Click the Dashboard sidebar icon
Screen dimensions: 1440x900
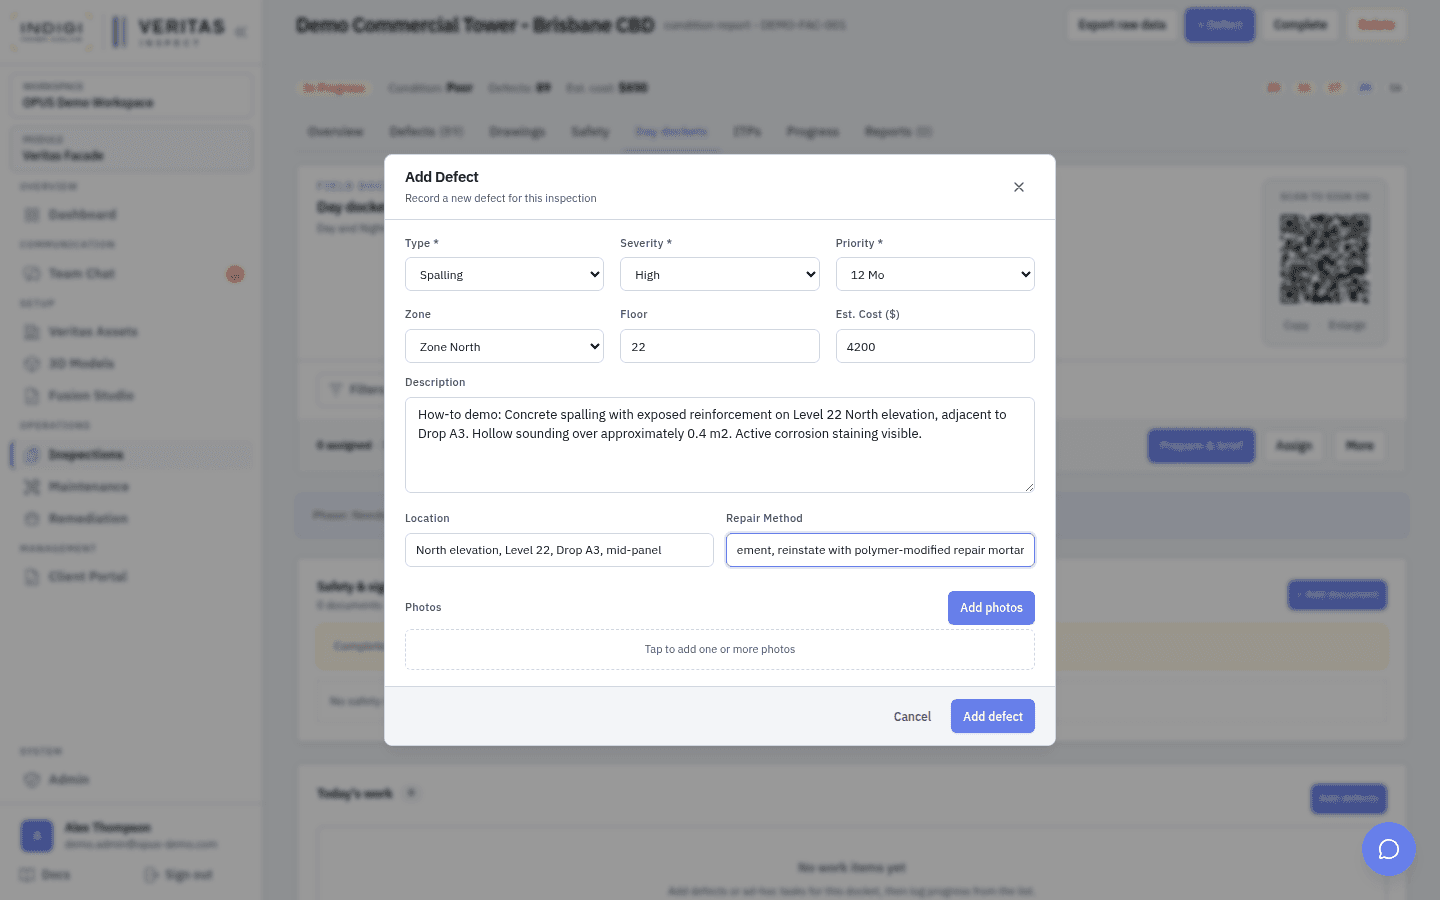(x=32, y=215)
